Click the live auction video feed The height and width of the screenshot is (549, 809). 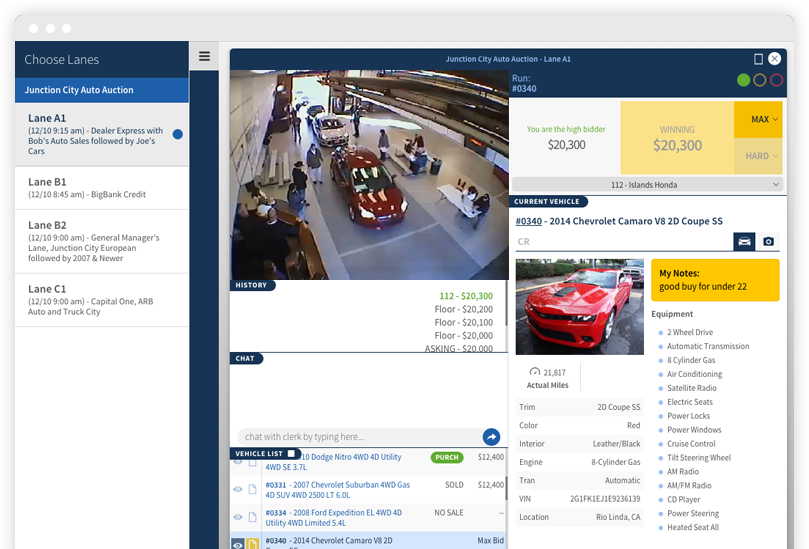369,175
